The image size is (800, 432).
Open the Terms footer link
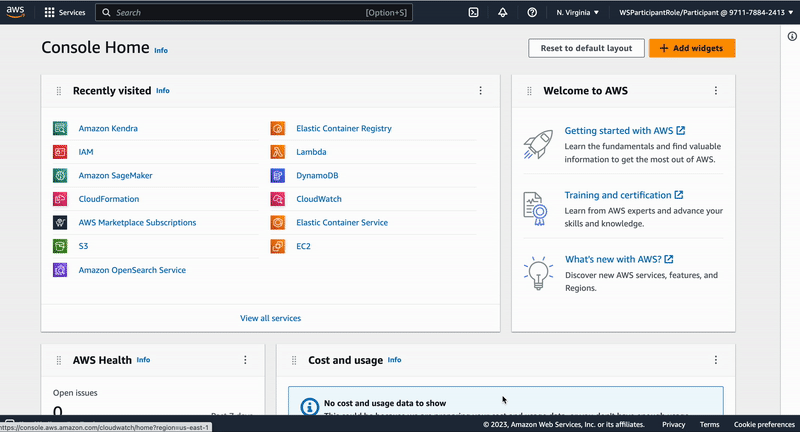[x=710, y=424]
